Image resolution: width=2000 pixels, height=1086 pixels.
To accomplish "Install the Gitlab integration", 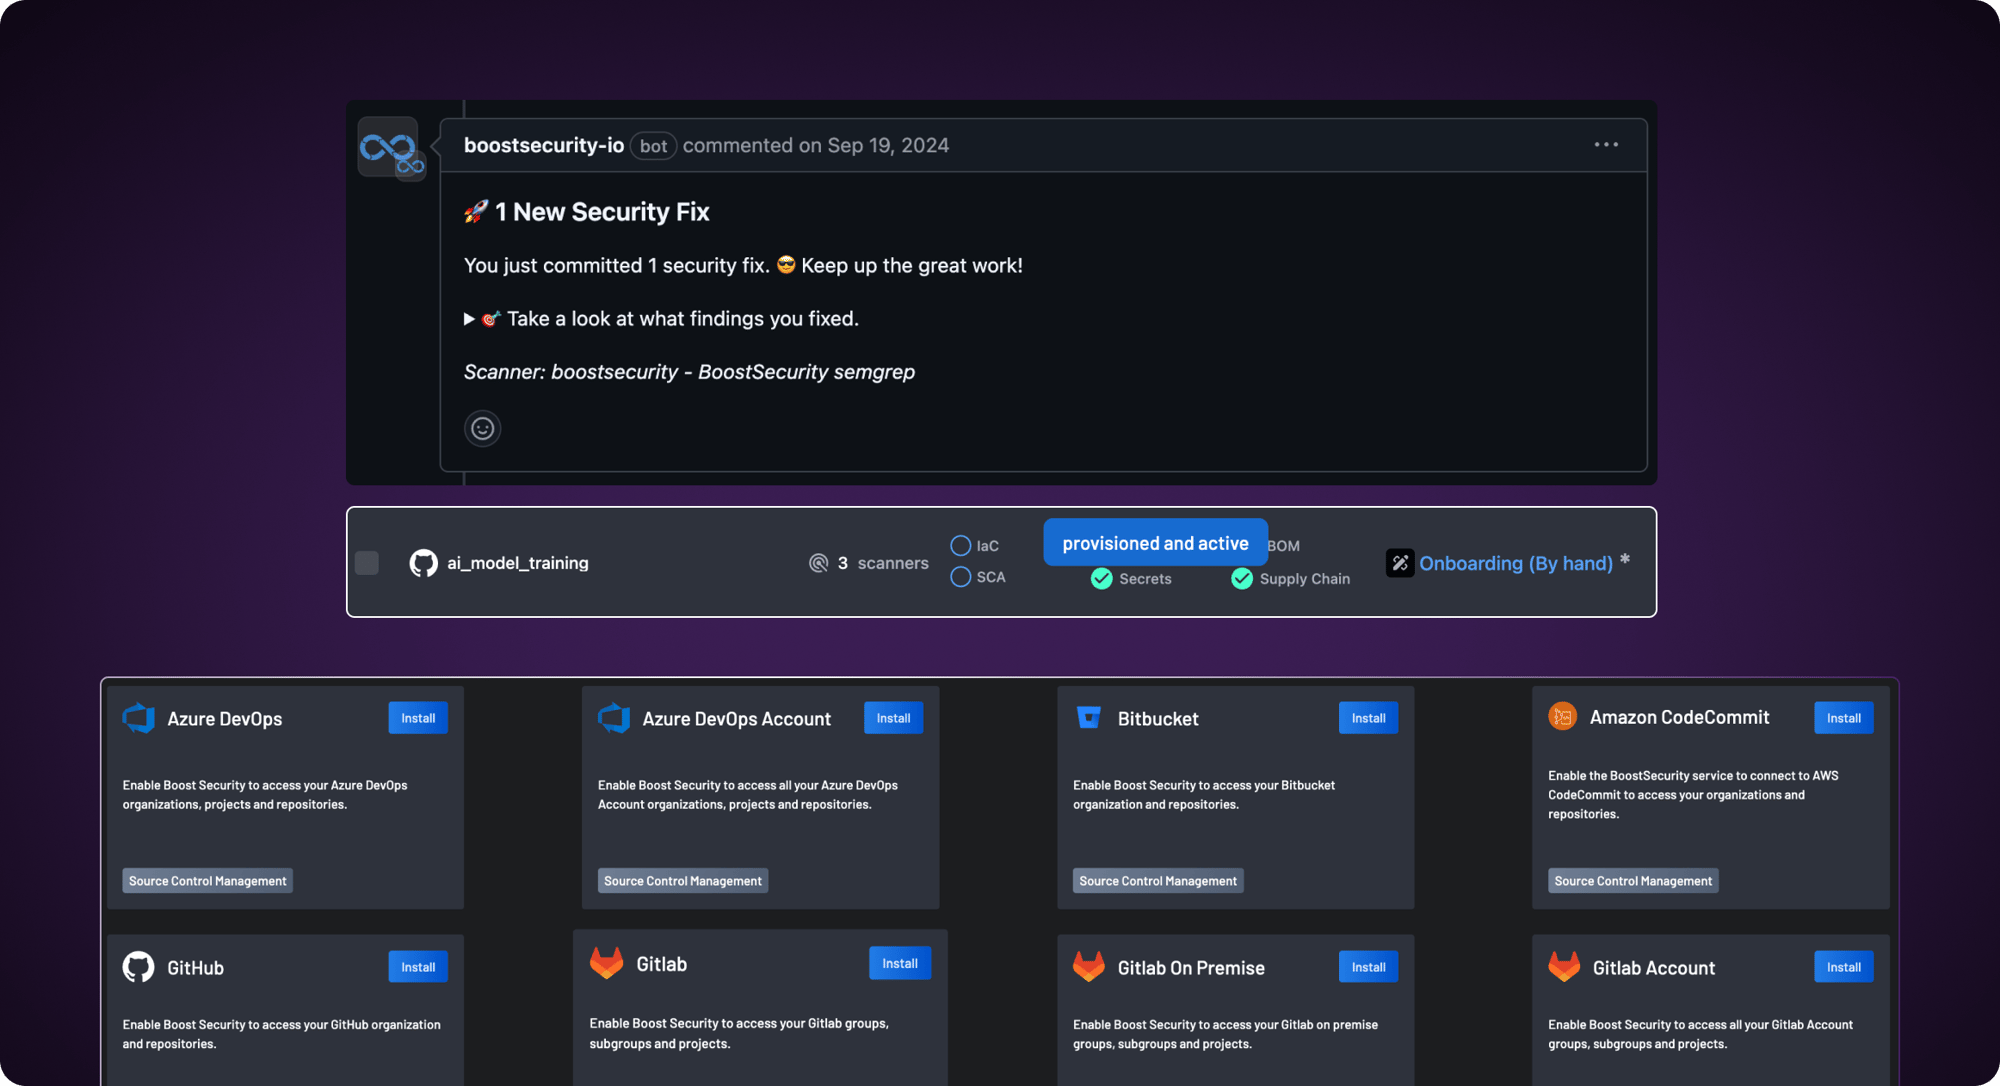I will [900, 963].
